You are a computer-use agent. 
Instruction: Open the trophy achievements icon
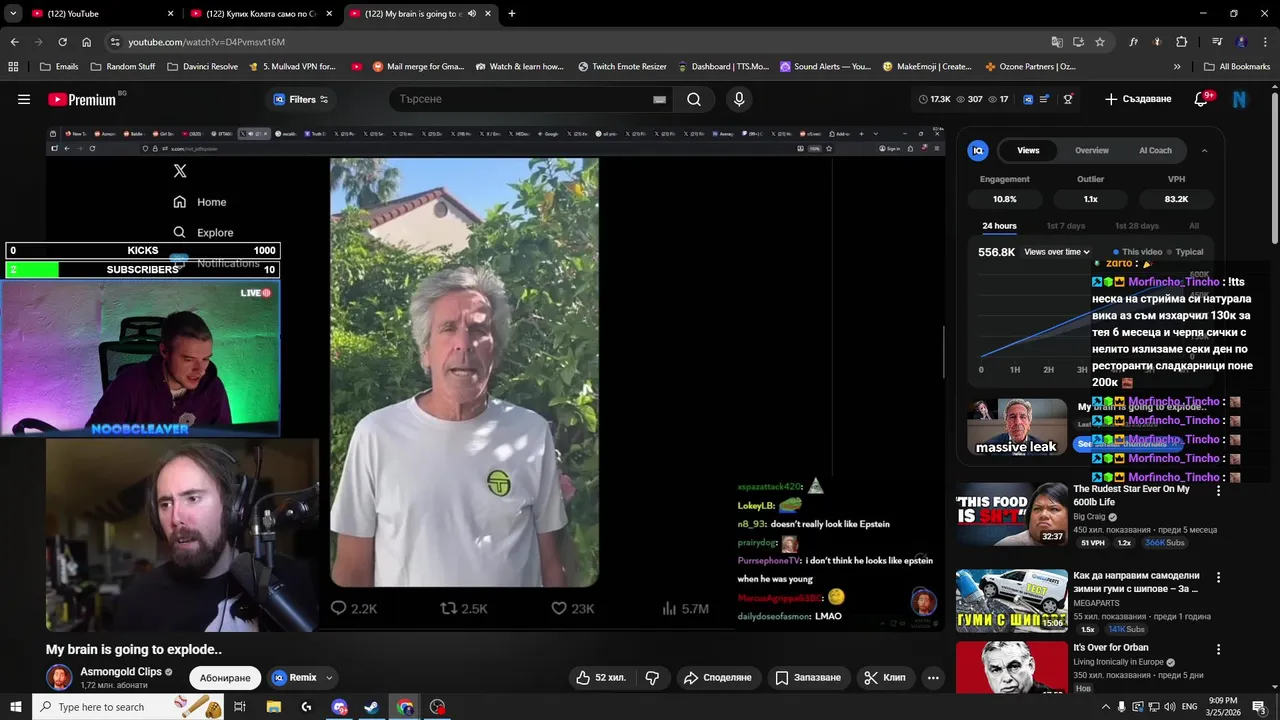coord(1068,99)
